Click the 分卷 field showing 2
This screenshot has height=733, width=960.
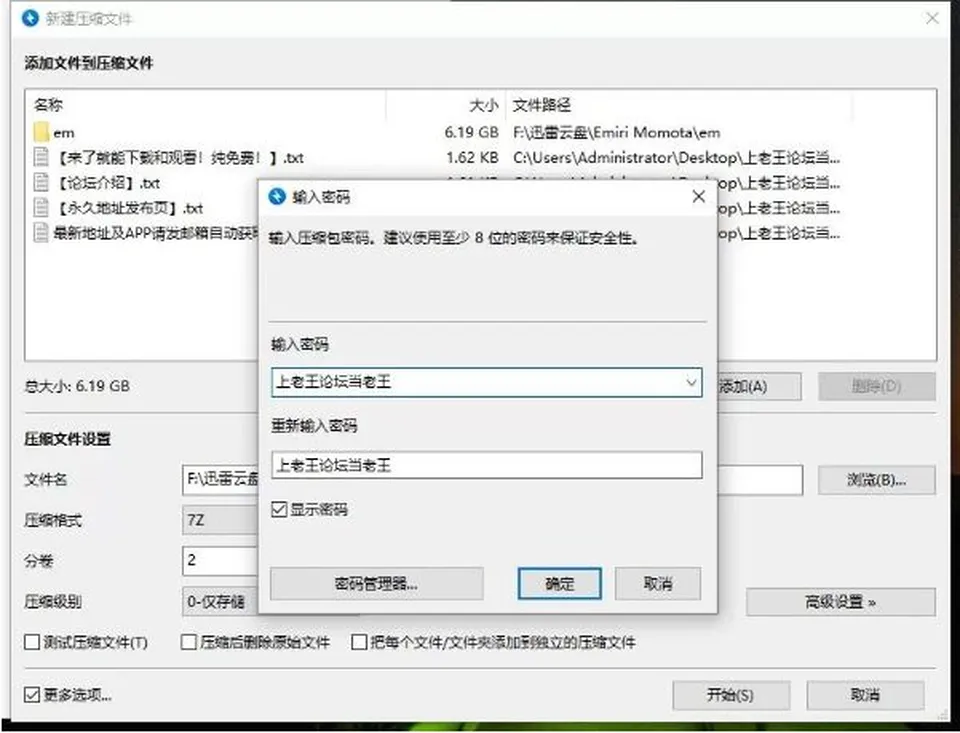point(220,561)
